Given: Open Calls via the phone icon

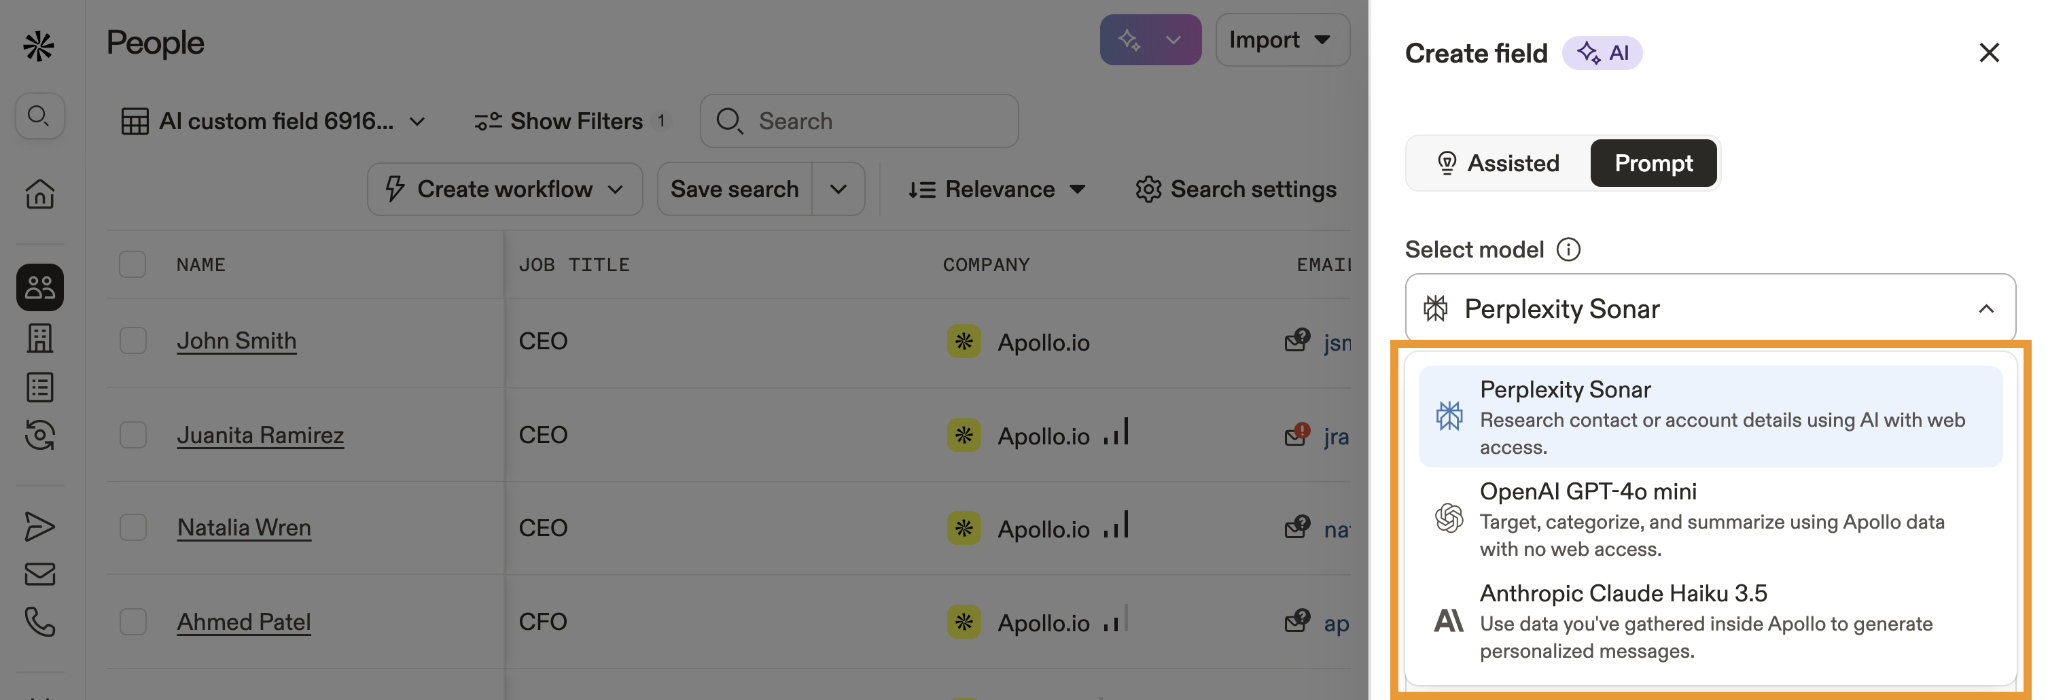Looking at the screenshot, I should tap(40, 622).
